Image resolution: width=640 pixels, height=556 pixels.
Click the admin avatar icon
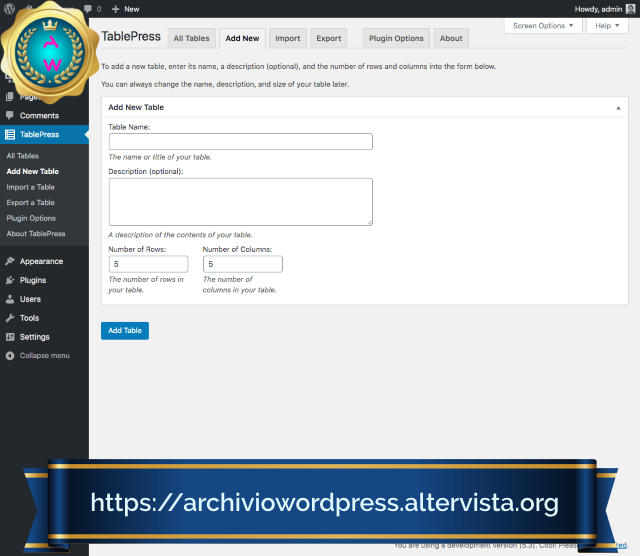(x=630, y=9)
